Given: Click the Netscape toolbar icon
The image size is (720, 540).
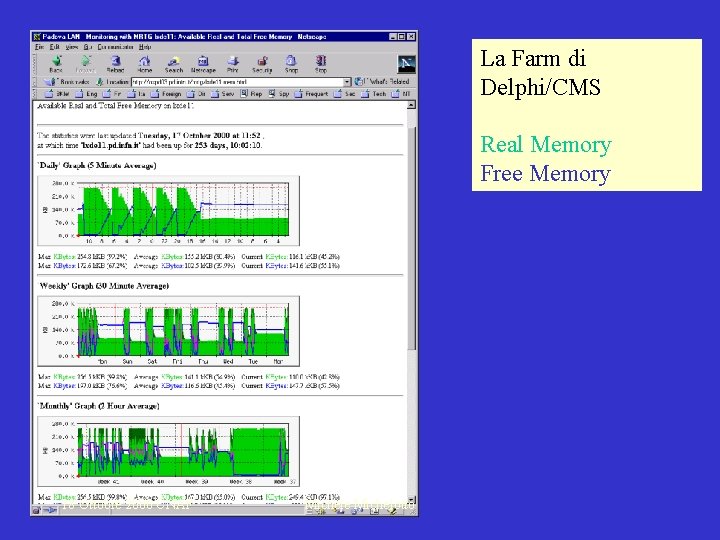Looking at the screenshot, I should 203,64.
